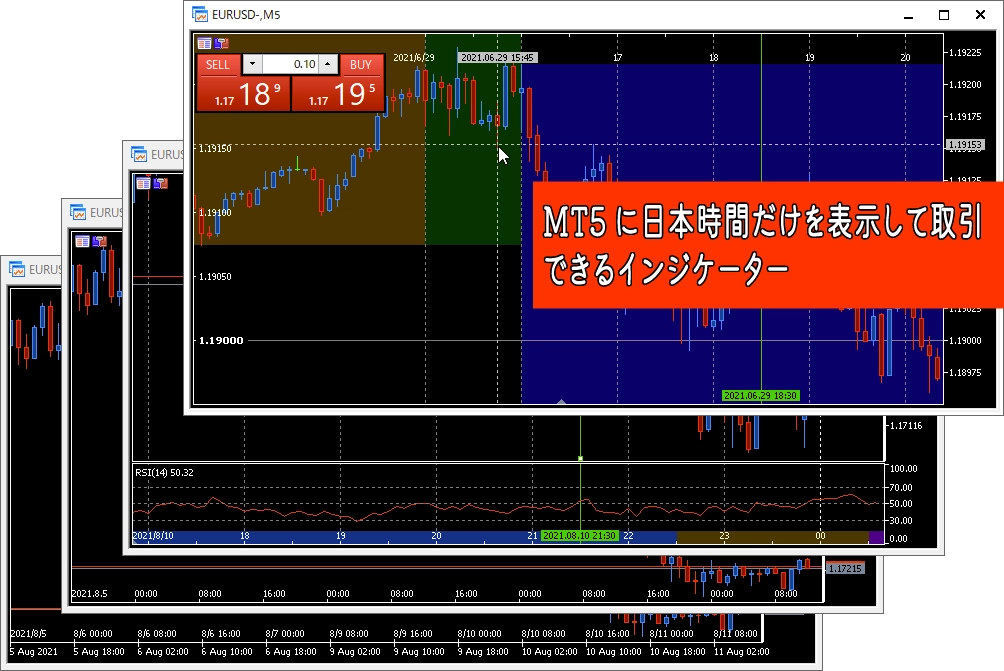Click the 30.00 RSI level value
Viewport: 1004px width, 671px height.
tap(901, 521)
